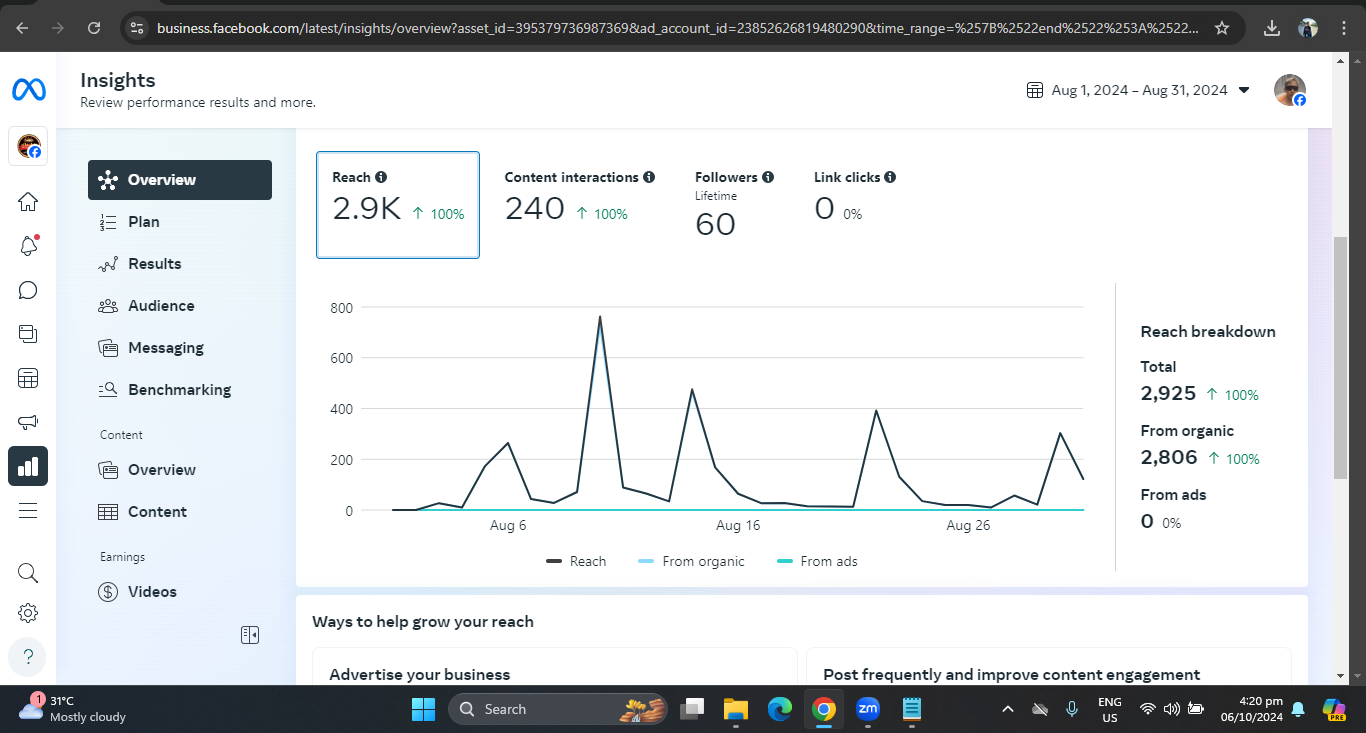Open Chrome profile avatar in toolbar
The height and width of the screenshot is (733, 1366).
pyautogui.click(x=1308, y=28)
